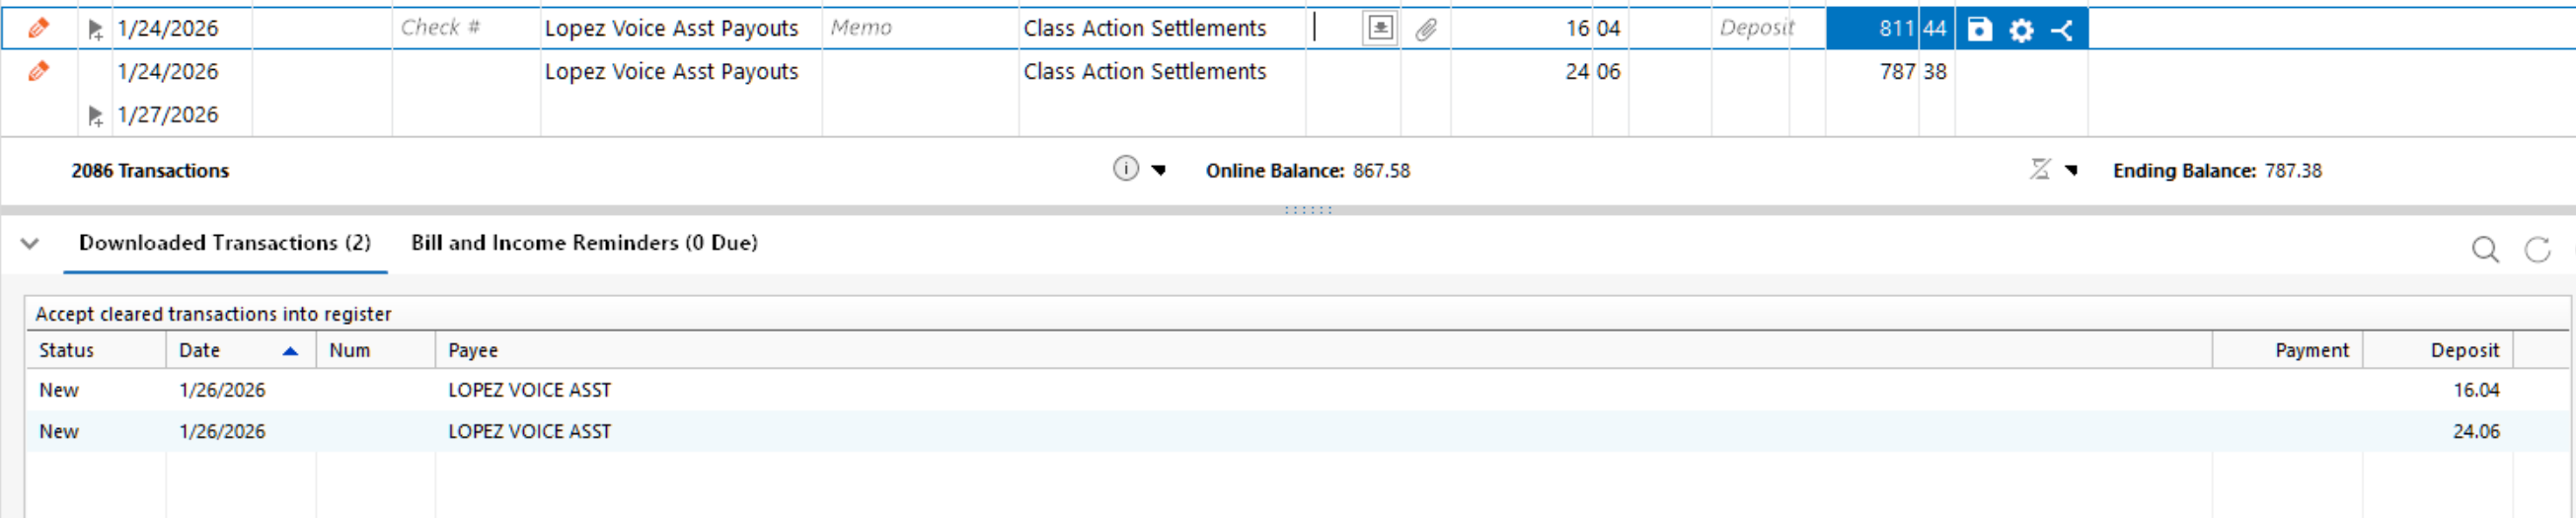Click the Online Balance info icon

pos(1125,169)
